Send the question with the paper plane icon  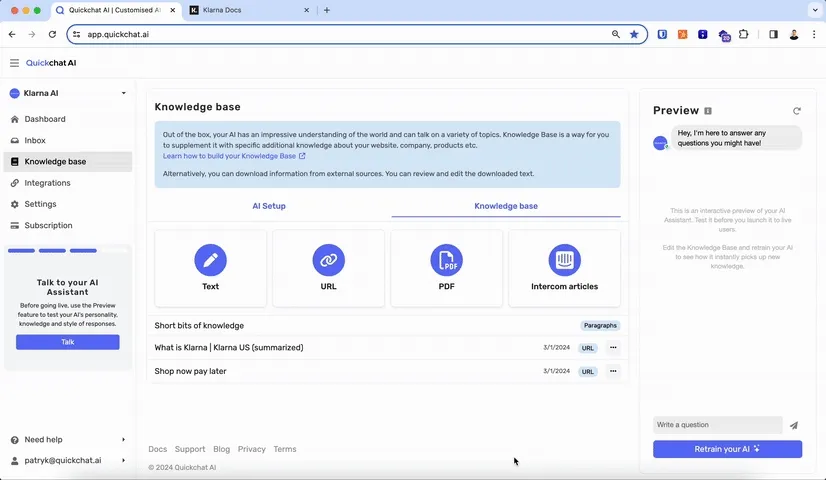click(794, 425)
